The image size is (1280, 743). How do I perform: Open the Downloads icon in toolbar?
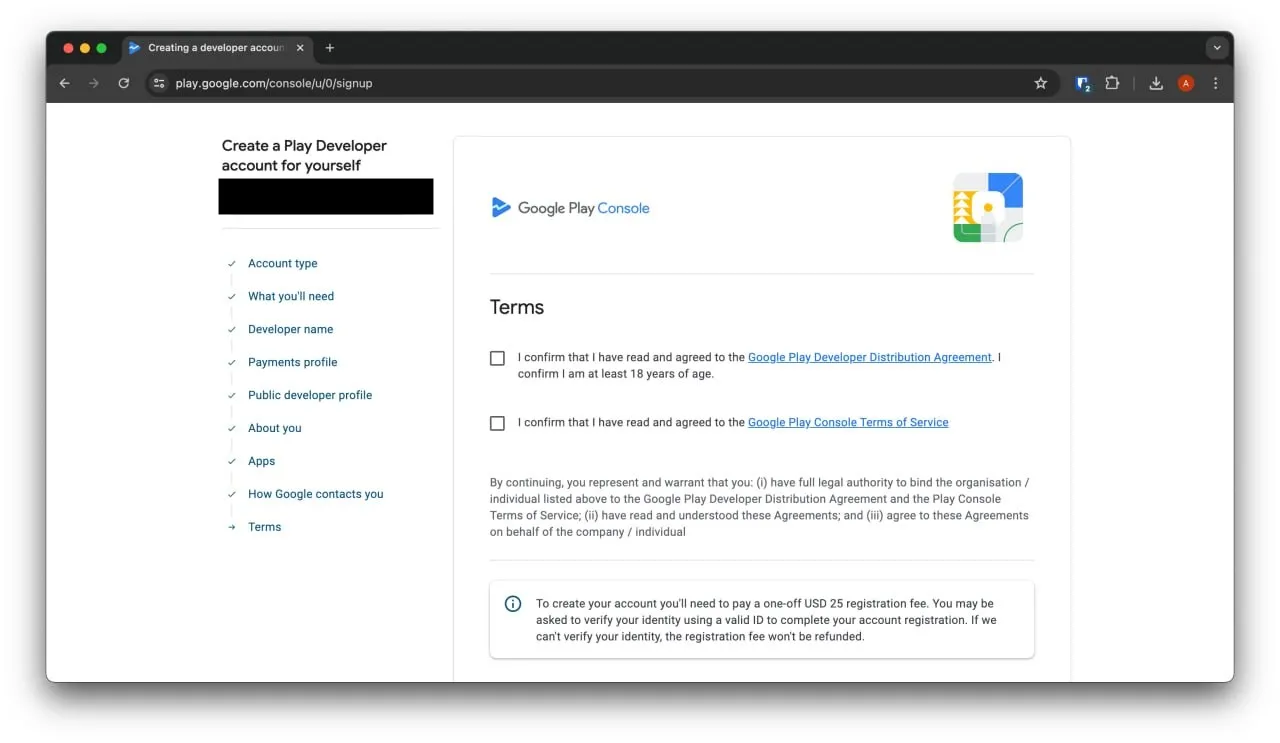(1156, 84)
